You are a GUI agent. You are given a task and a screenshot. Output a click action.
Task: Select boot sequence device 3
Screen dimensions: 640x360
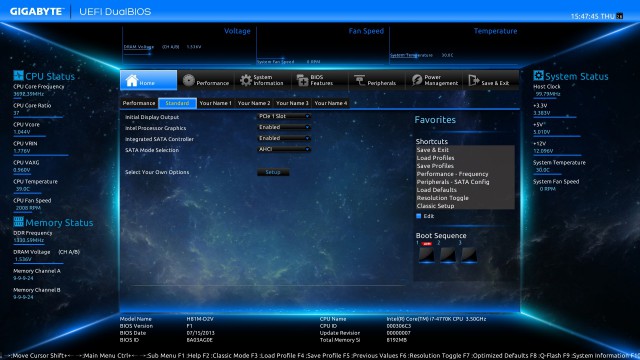click(469, 255)
